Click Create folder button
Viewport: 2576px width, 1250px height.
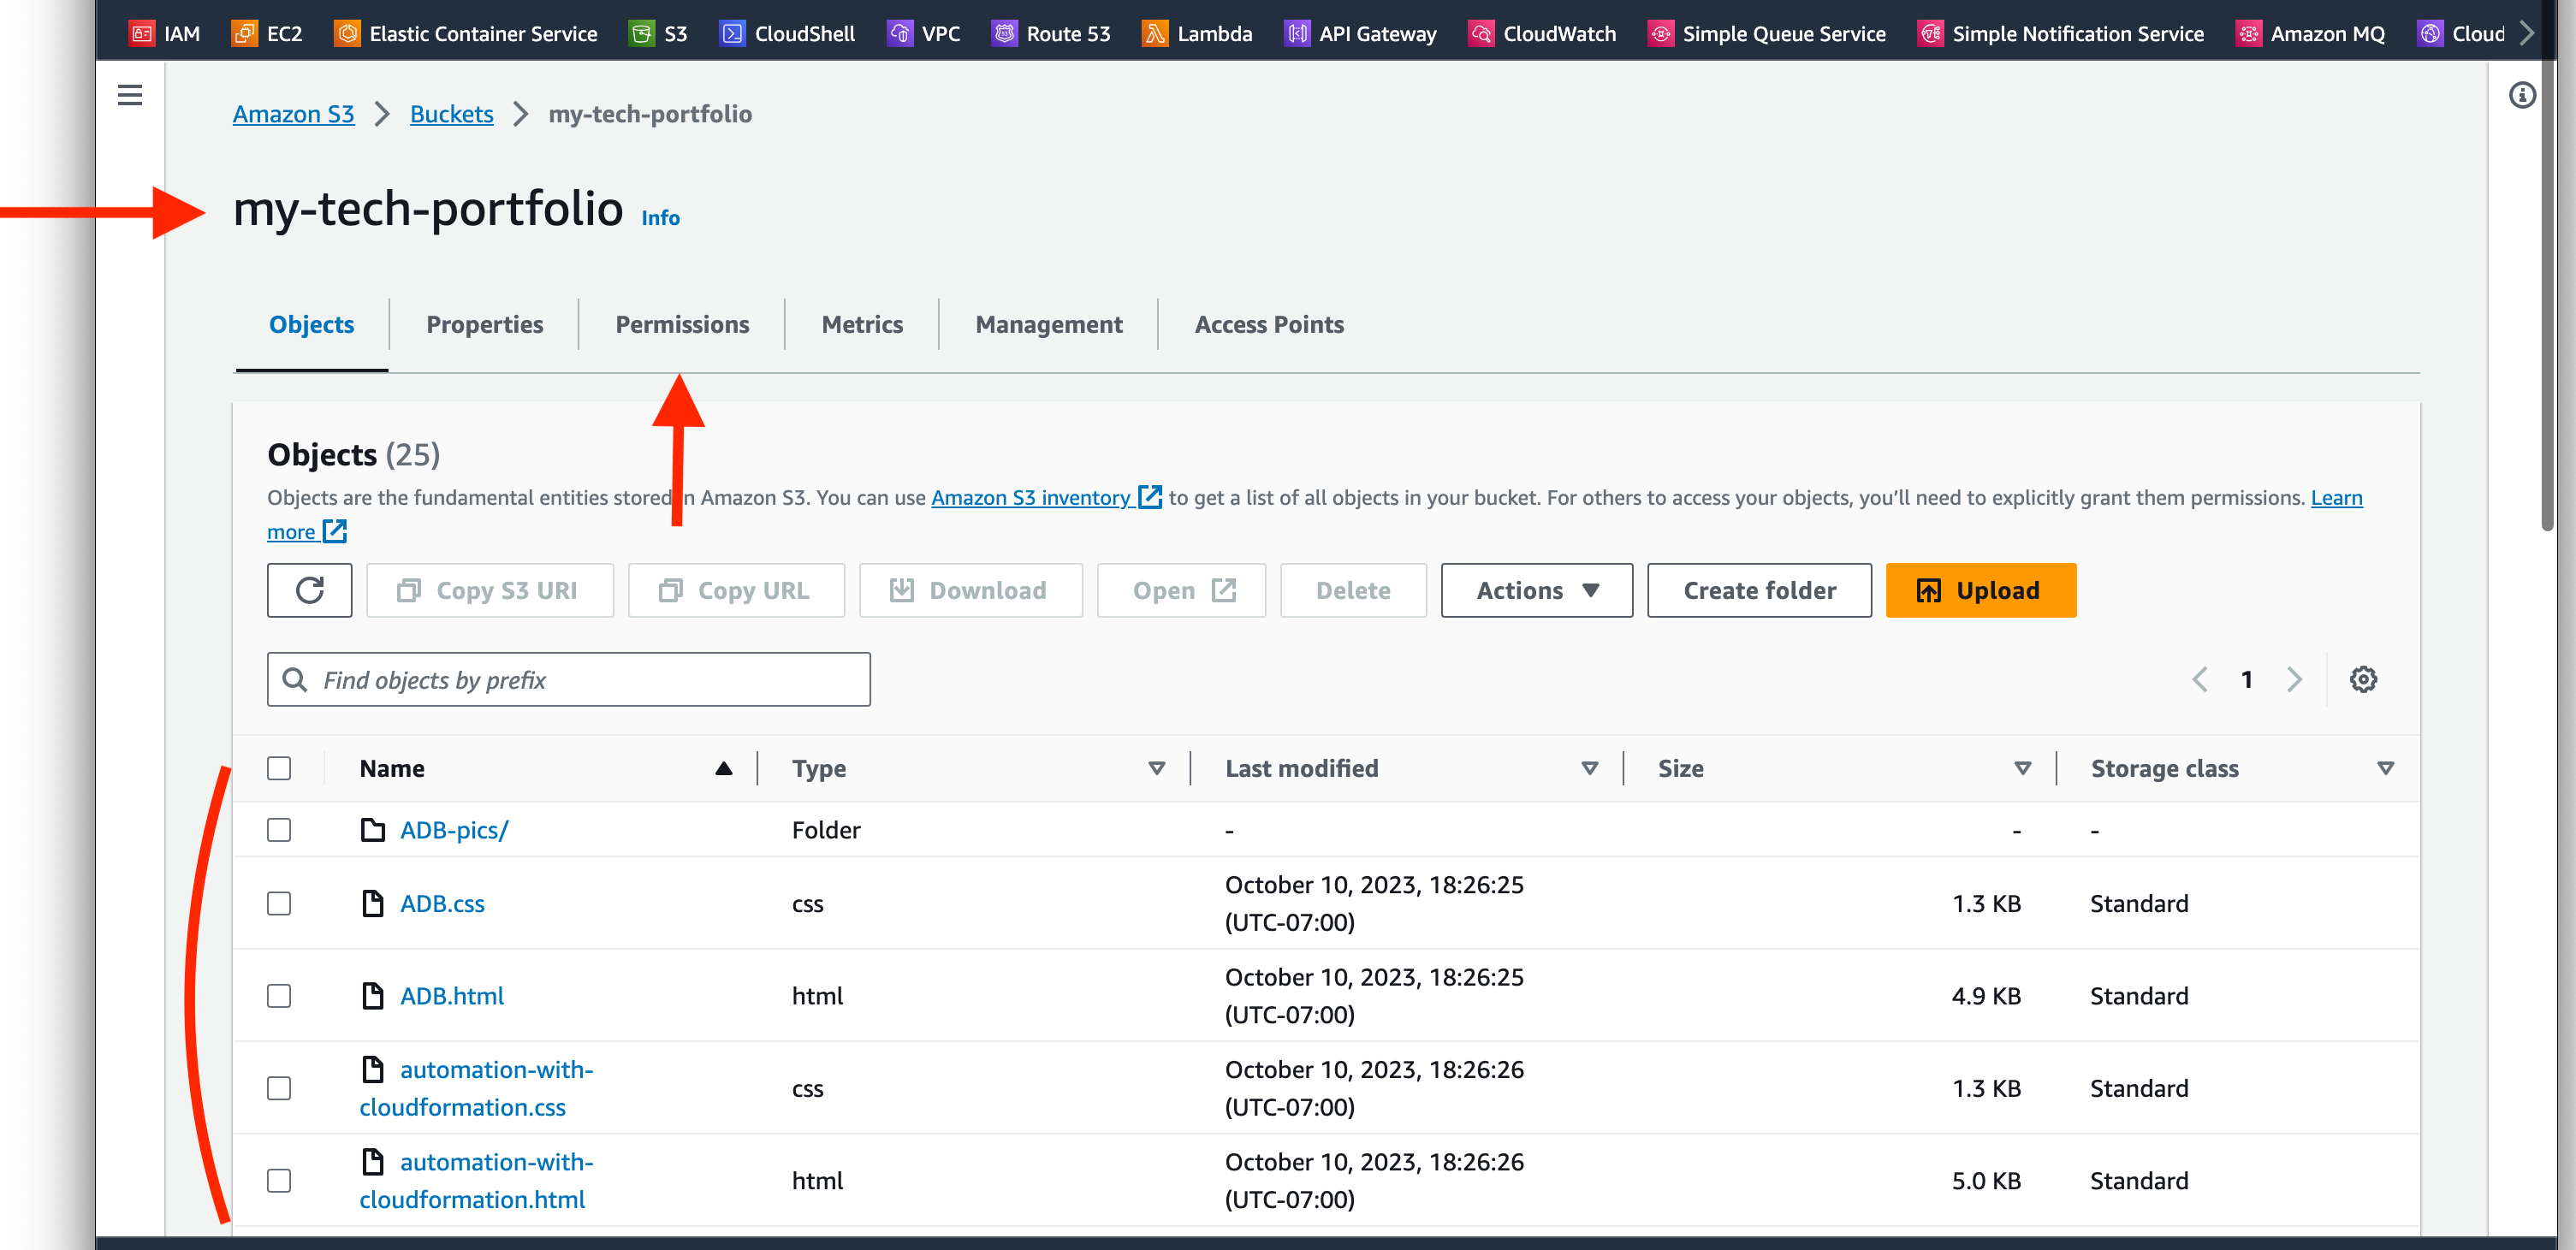click(1759, 590)
